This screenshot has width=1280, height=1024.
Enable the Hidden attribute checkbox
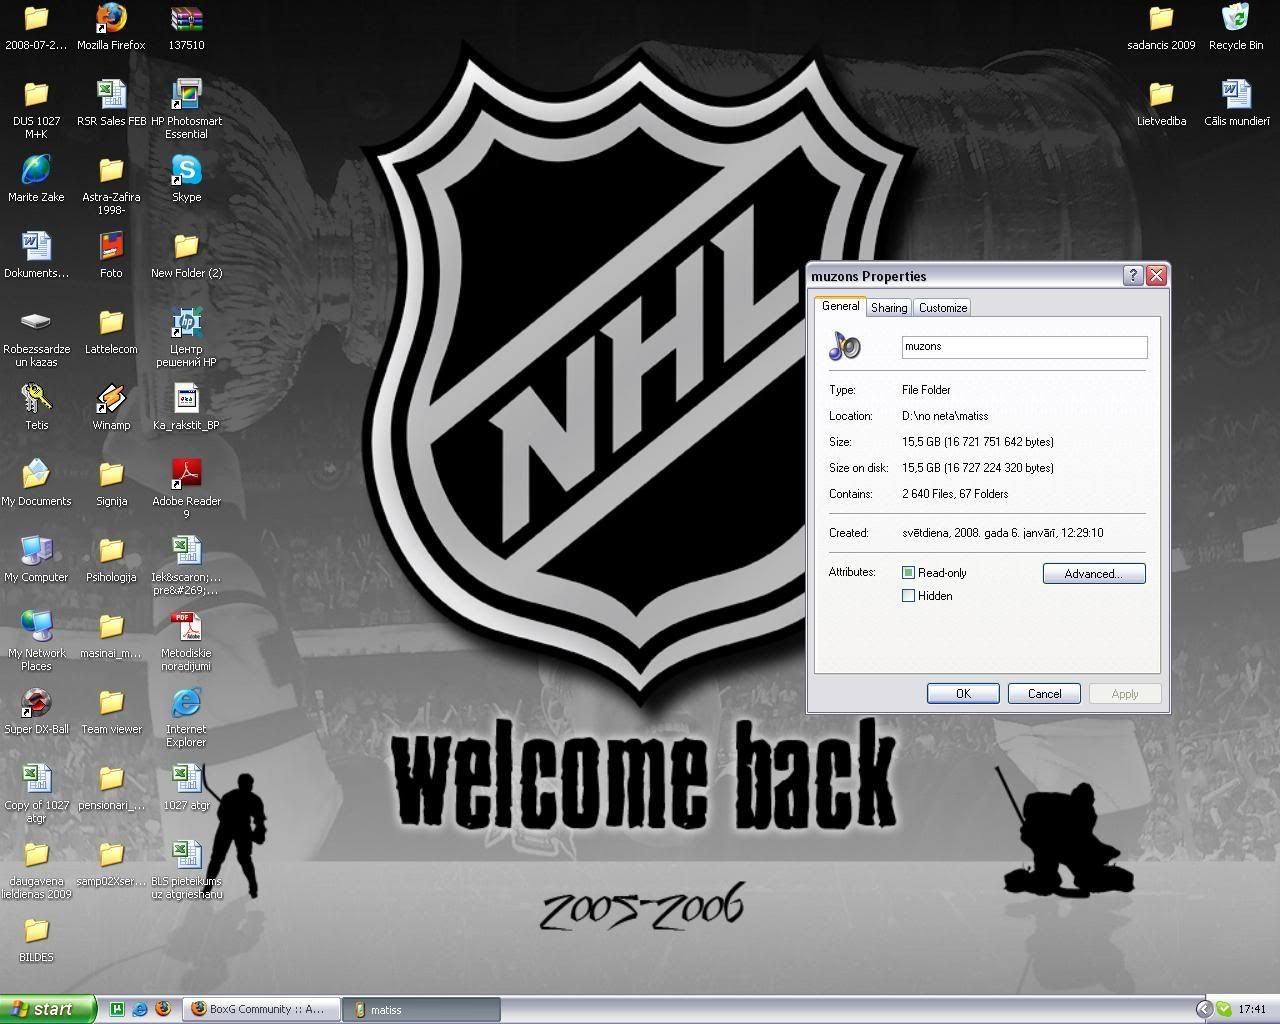pyautogui.click(x=908, y=596)
